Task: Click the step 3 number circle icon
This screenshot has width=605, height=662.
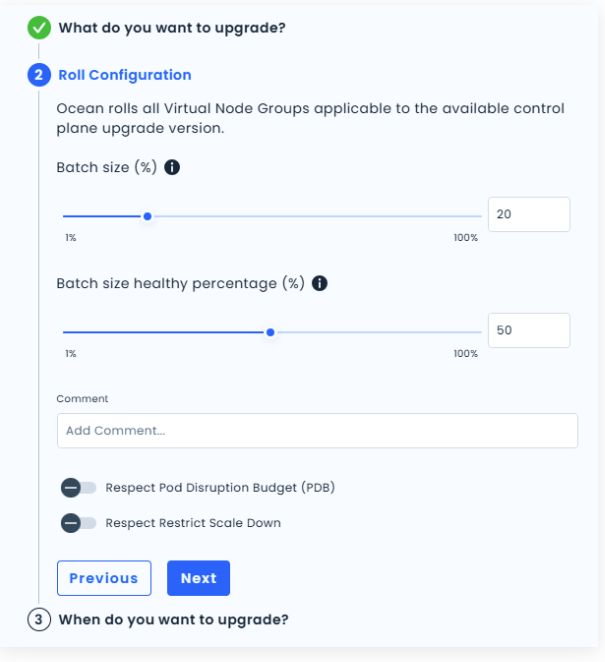Action: click(39, 620)
